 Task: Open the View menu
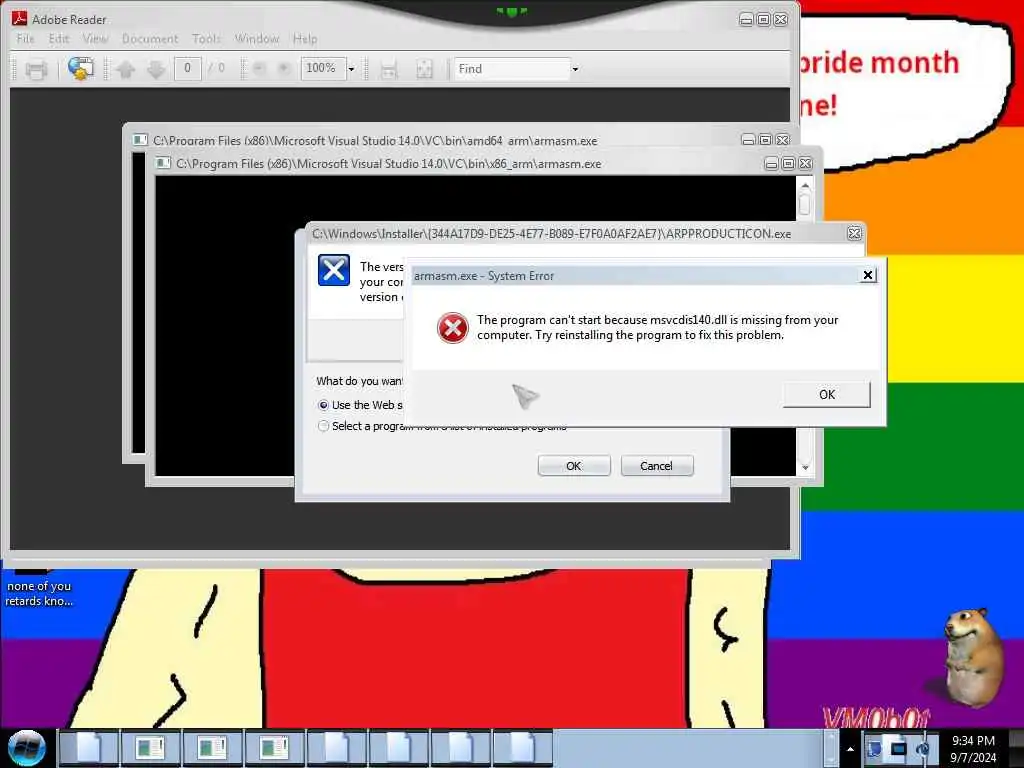coord(95,39)
